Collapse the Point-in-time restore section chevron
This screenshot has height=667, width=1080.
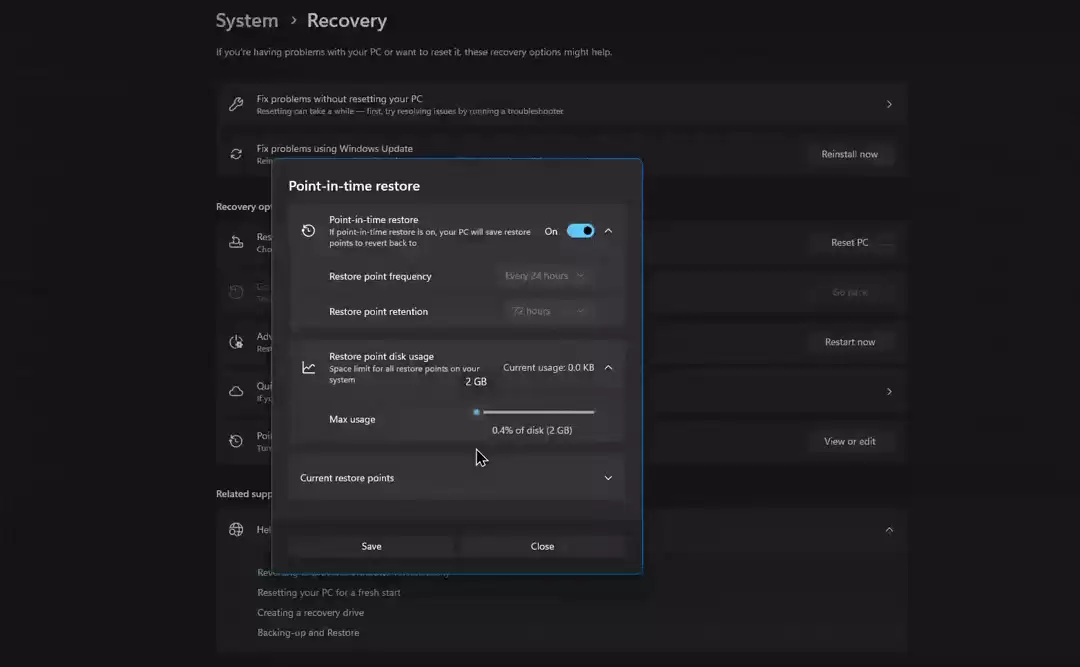pos(608,231)
